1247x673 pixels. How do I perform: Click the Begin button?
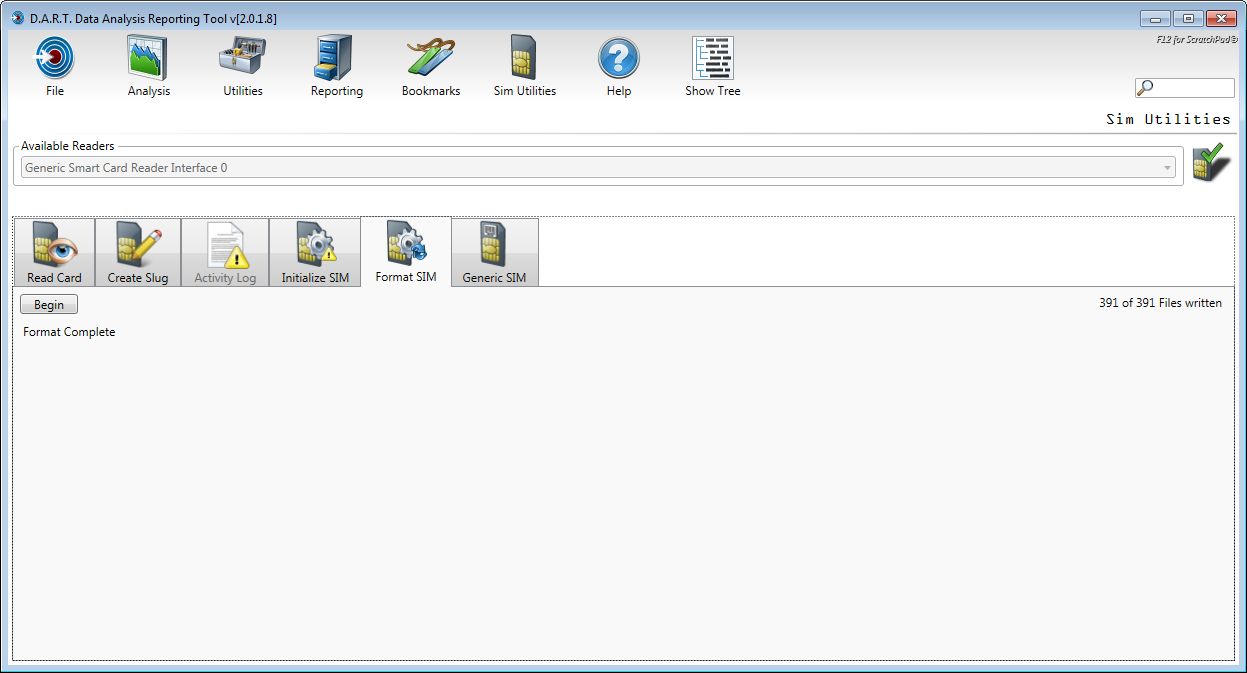pos(49,305)
